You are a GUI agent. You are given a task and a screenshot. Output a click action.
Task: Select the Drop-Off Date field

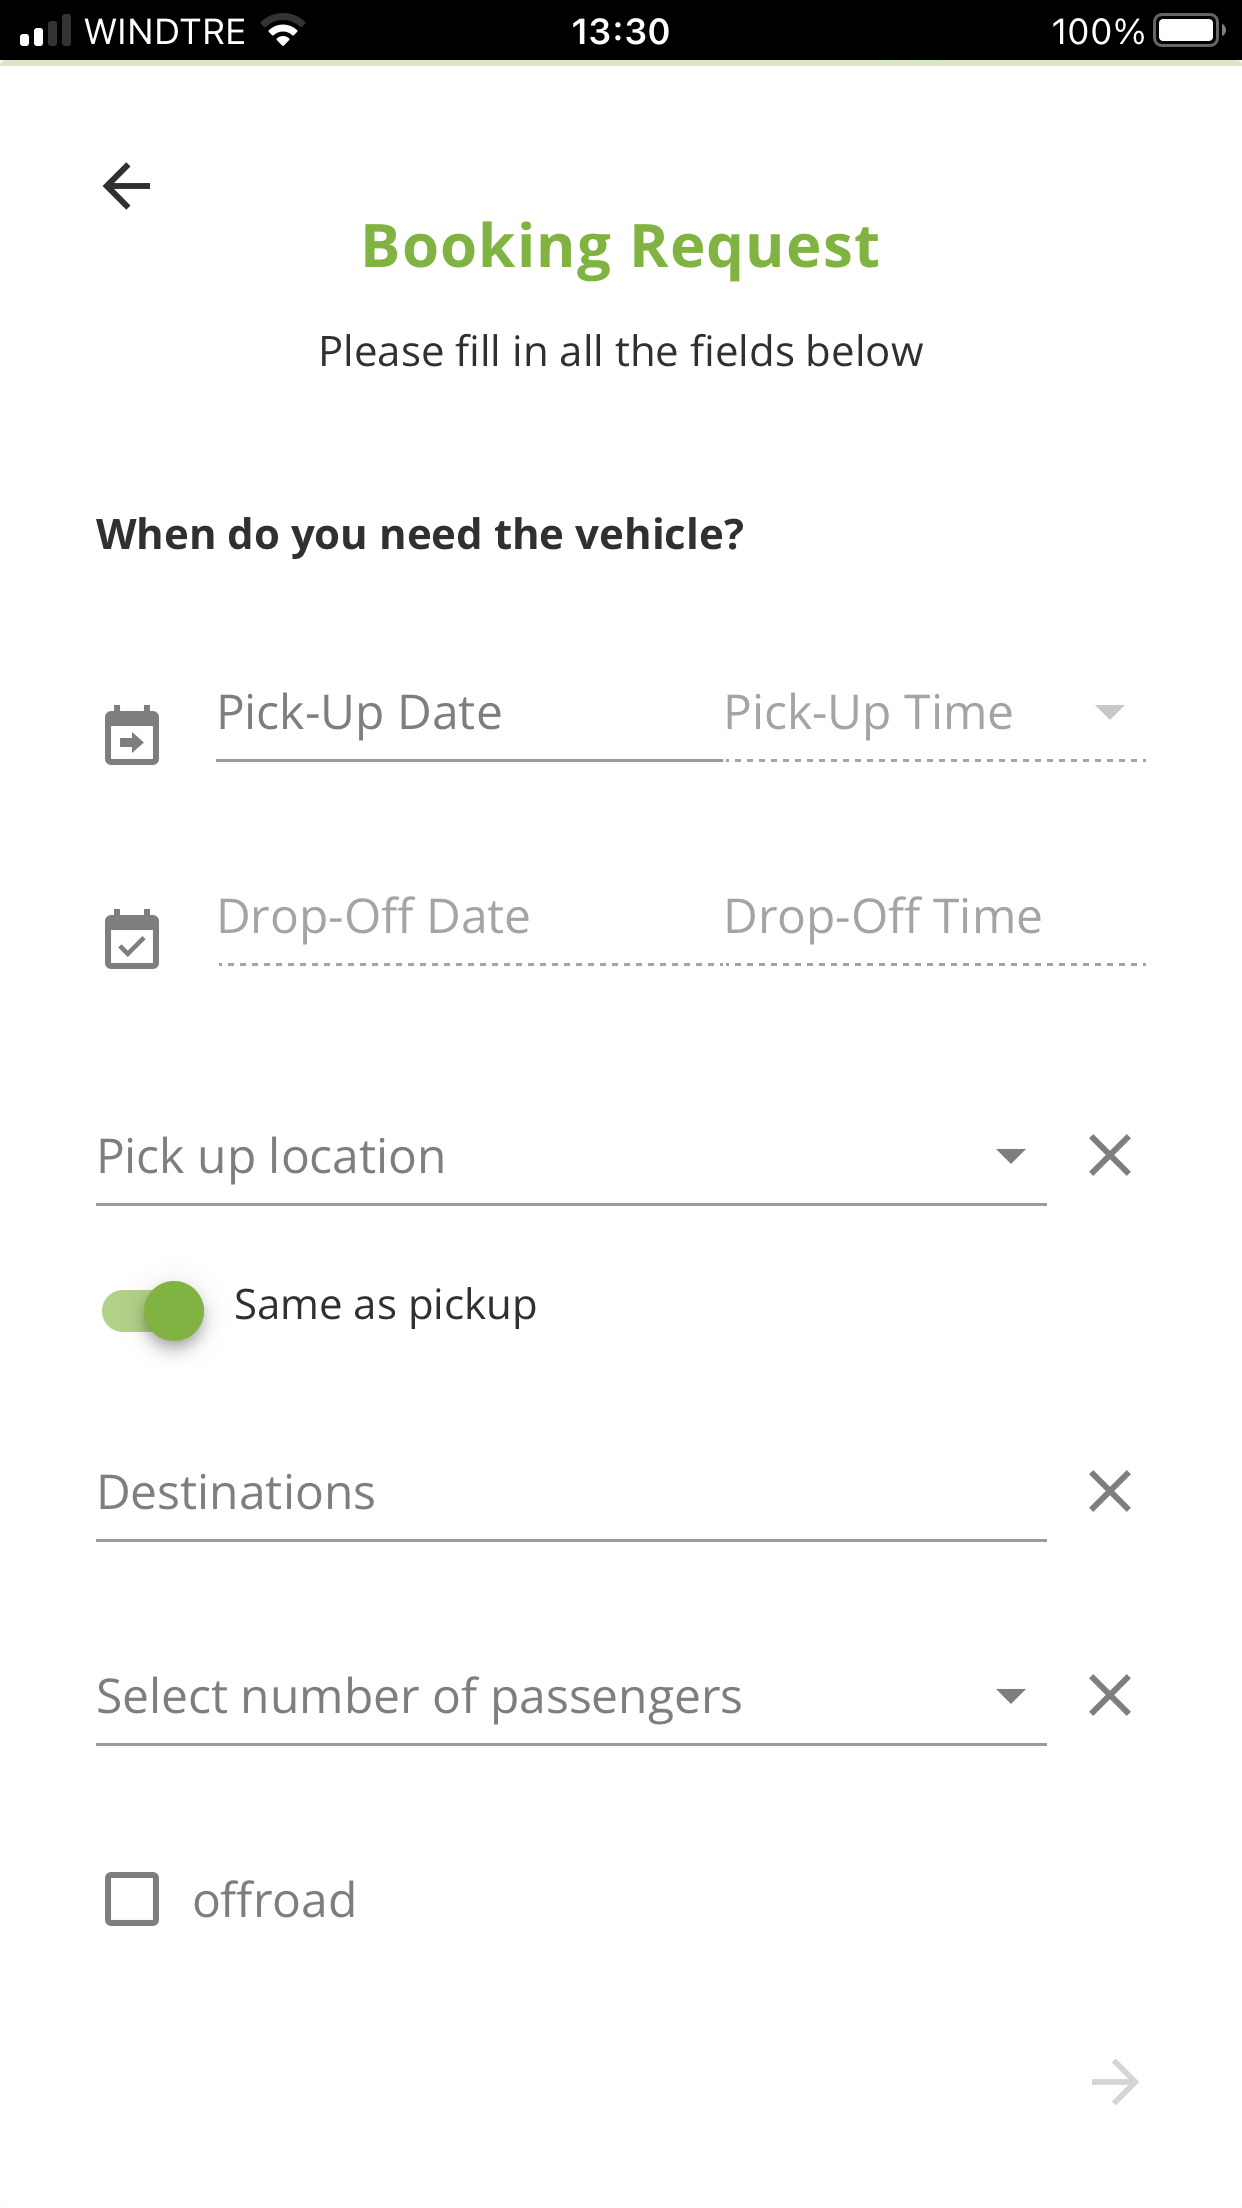(x=469, y=918)
